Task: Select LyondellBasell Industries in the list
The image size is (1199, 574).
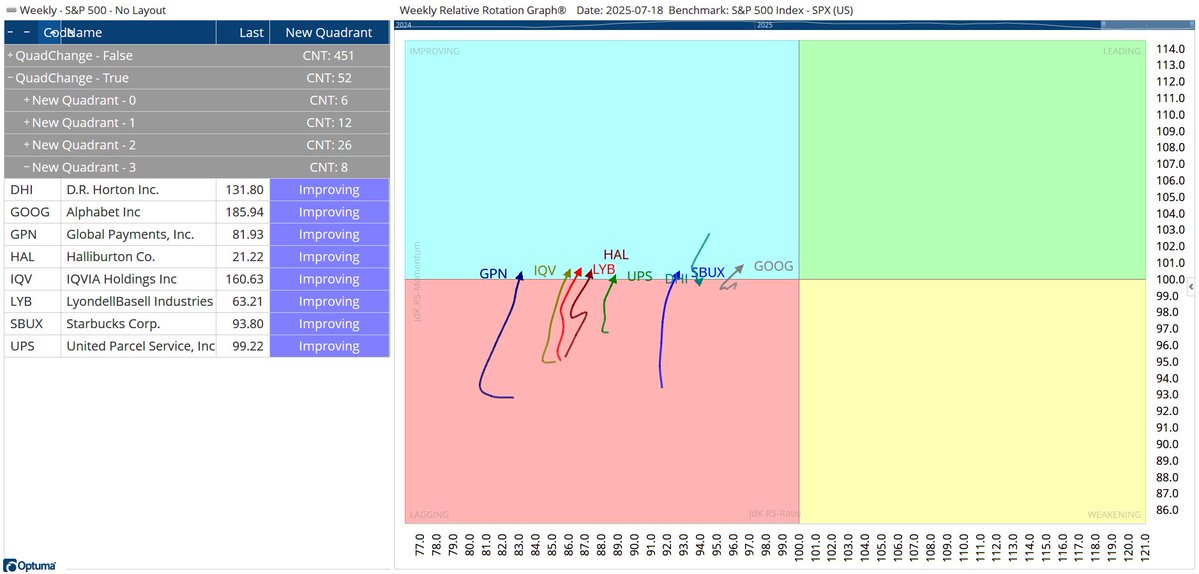Action: point(139,301)
